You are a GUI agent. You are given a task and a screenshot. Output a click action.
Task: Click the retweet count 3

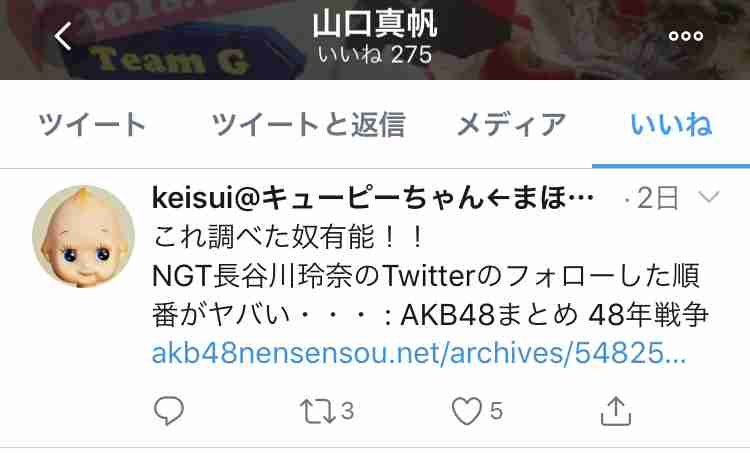pyautogui.click(x=347, y=411)
